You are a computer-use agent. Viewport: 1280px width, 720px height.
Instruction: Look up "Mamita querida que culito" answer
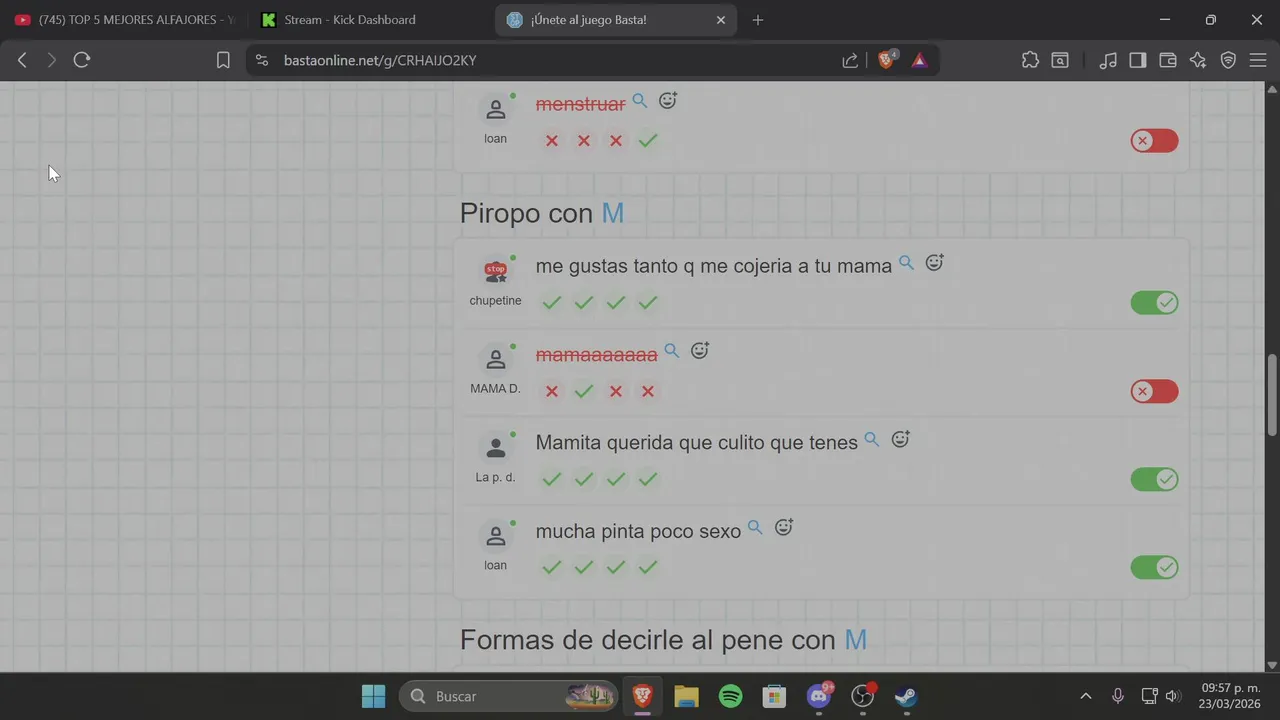(x=872, y=439)
